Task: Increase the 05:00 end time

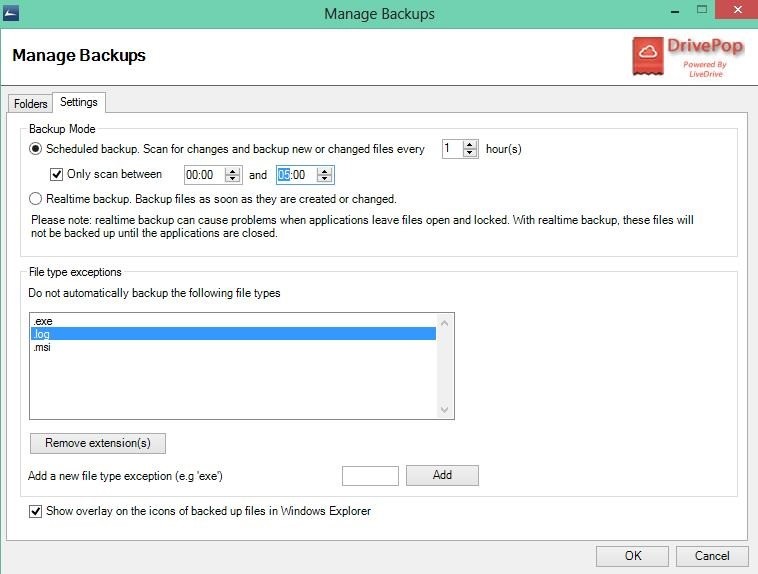Action: point(325,171)
